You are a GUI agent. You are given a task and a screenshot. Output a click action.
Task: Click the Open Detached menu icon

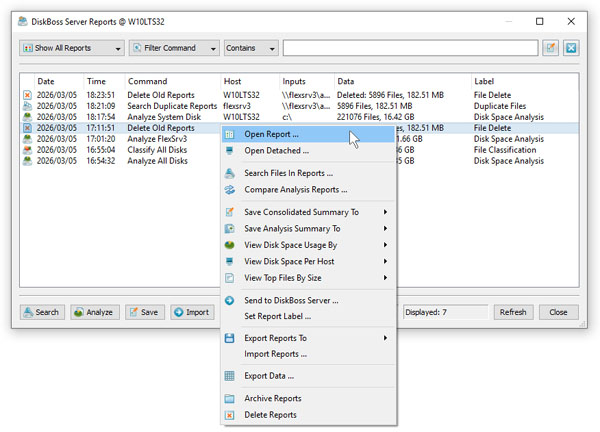tap(230, 151)
